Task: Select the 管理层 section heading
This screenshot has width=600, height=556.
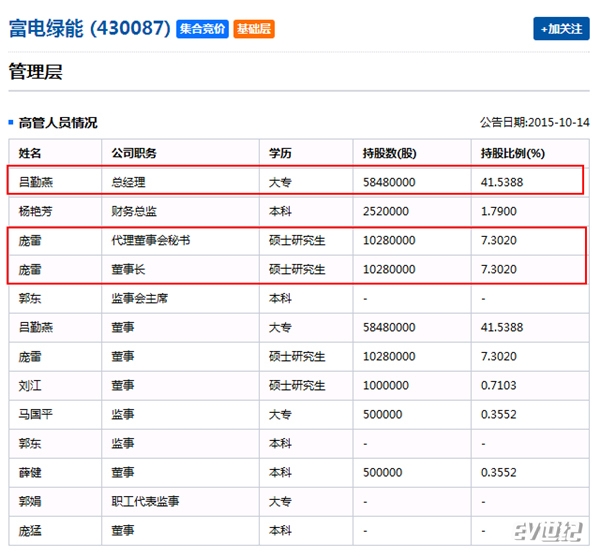Action: click(36, 72)
